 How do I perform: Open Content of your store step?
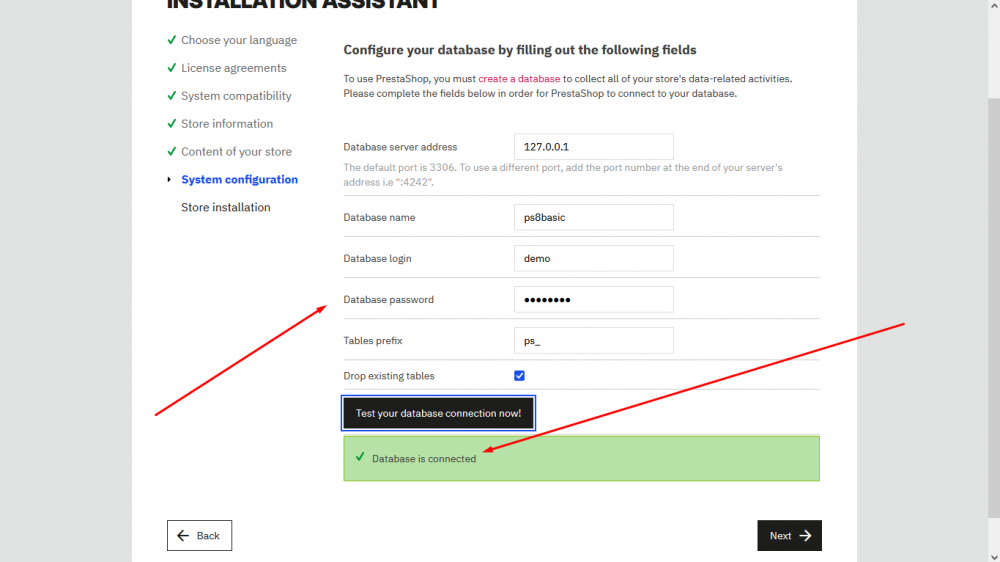tap(236, 152)
